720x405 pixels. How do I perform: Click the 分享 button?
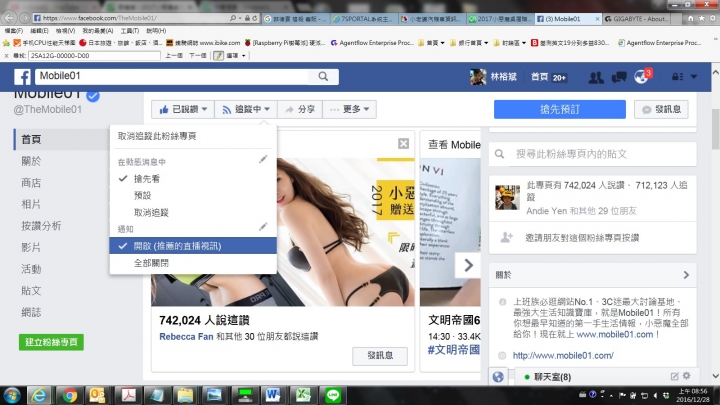(x=300, y=109)
